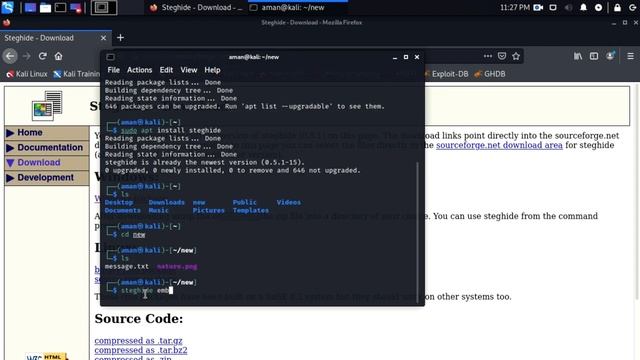Viewport: 640px width, 360px height.
Task: Open the file manager icon in the top panel
Action: point(45,8)
